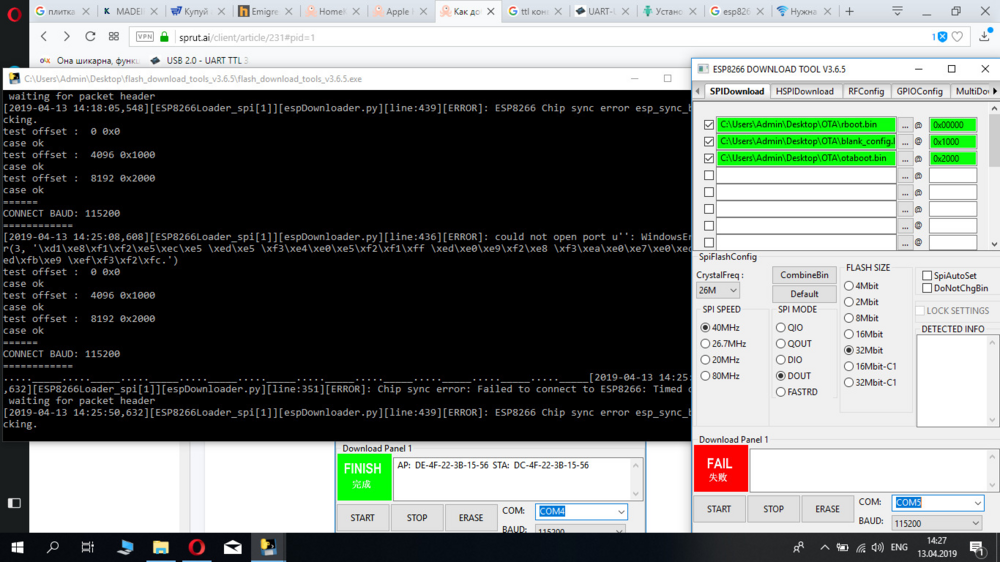Click the 0x00000 address field
1000x562 pixels.
coord(953,125)
